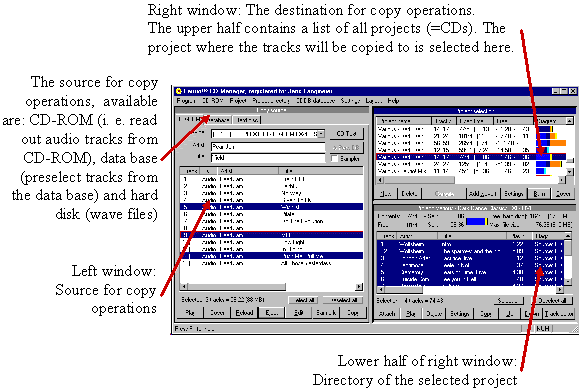
Task: Click the CD Text button
Action: (347, 134)
